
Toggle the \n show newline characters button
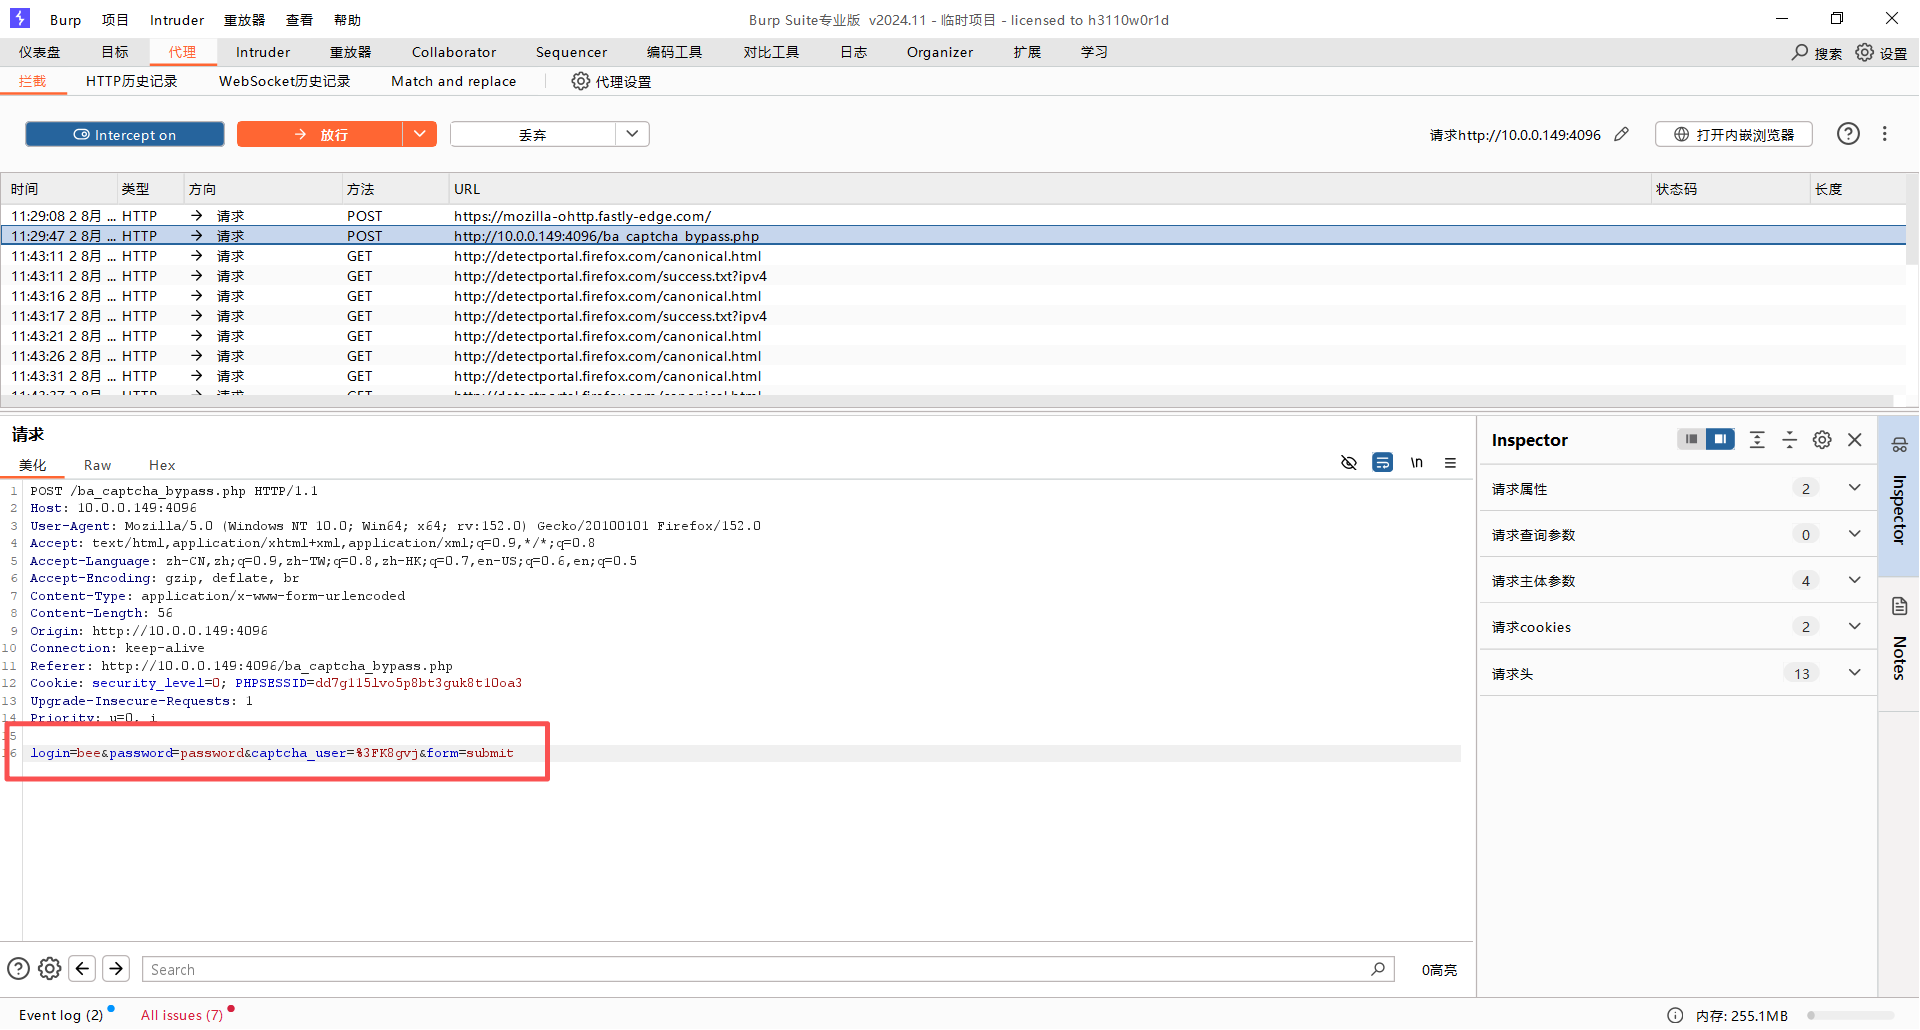[x=1416, y=462]
